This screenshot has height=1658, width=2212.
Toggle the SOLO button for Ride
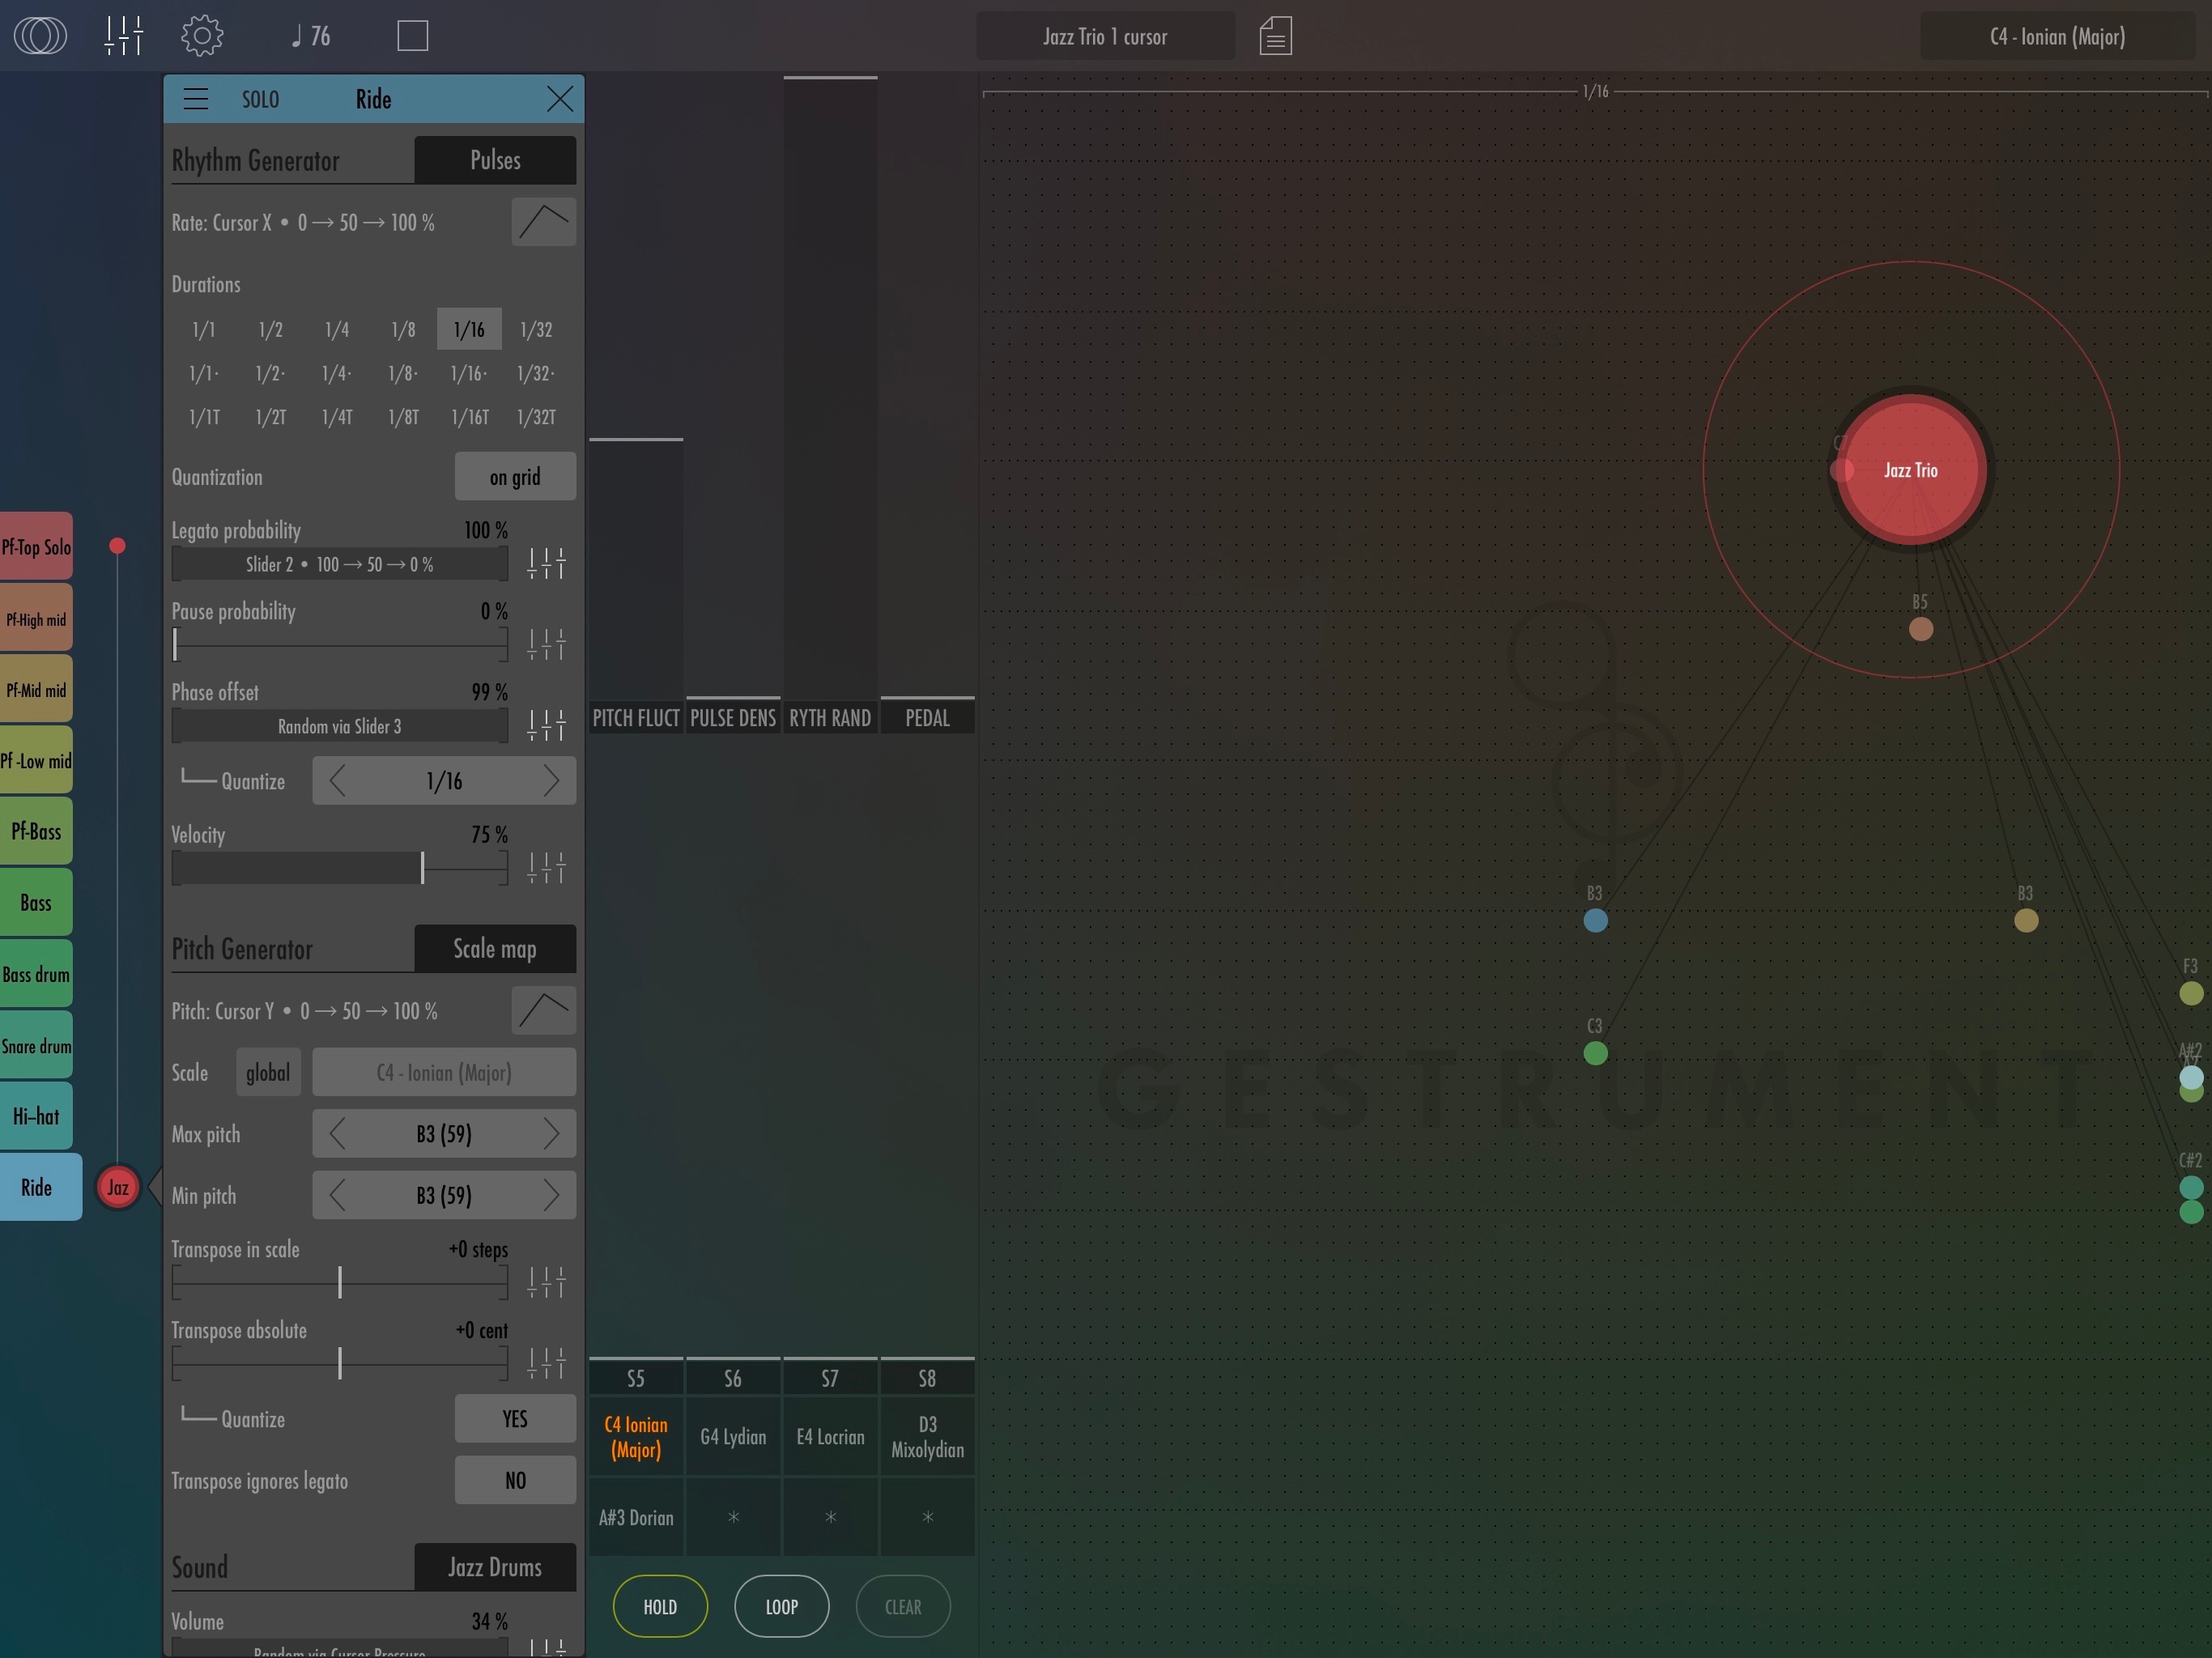coord(260,99)
